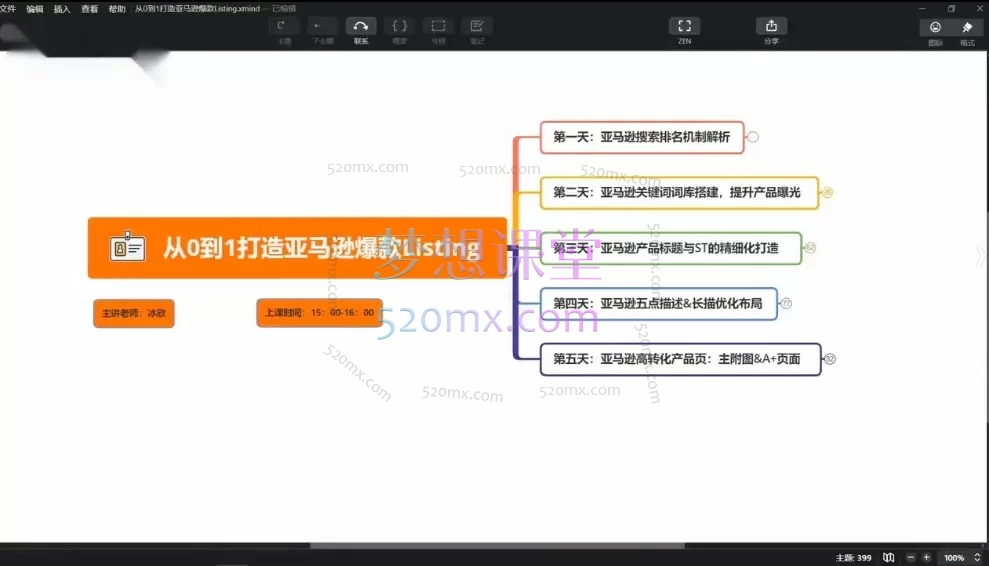Click the ID card icon in the central topic
Viewport: 989px width, 566px height.
pos(127,247)
